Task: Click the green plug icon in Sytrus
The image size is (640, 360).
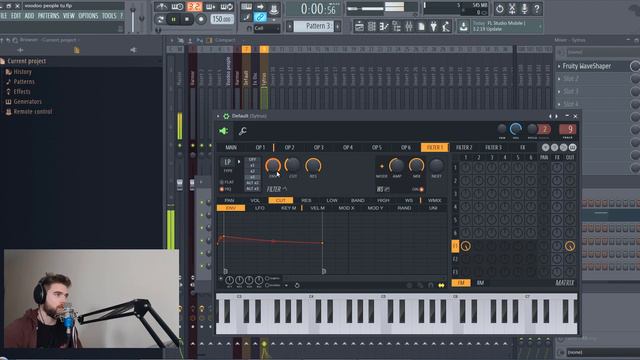Action: 224,131
